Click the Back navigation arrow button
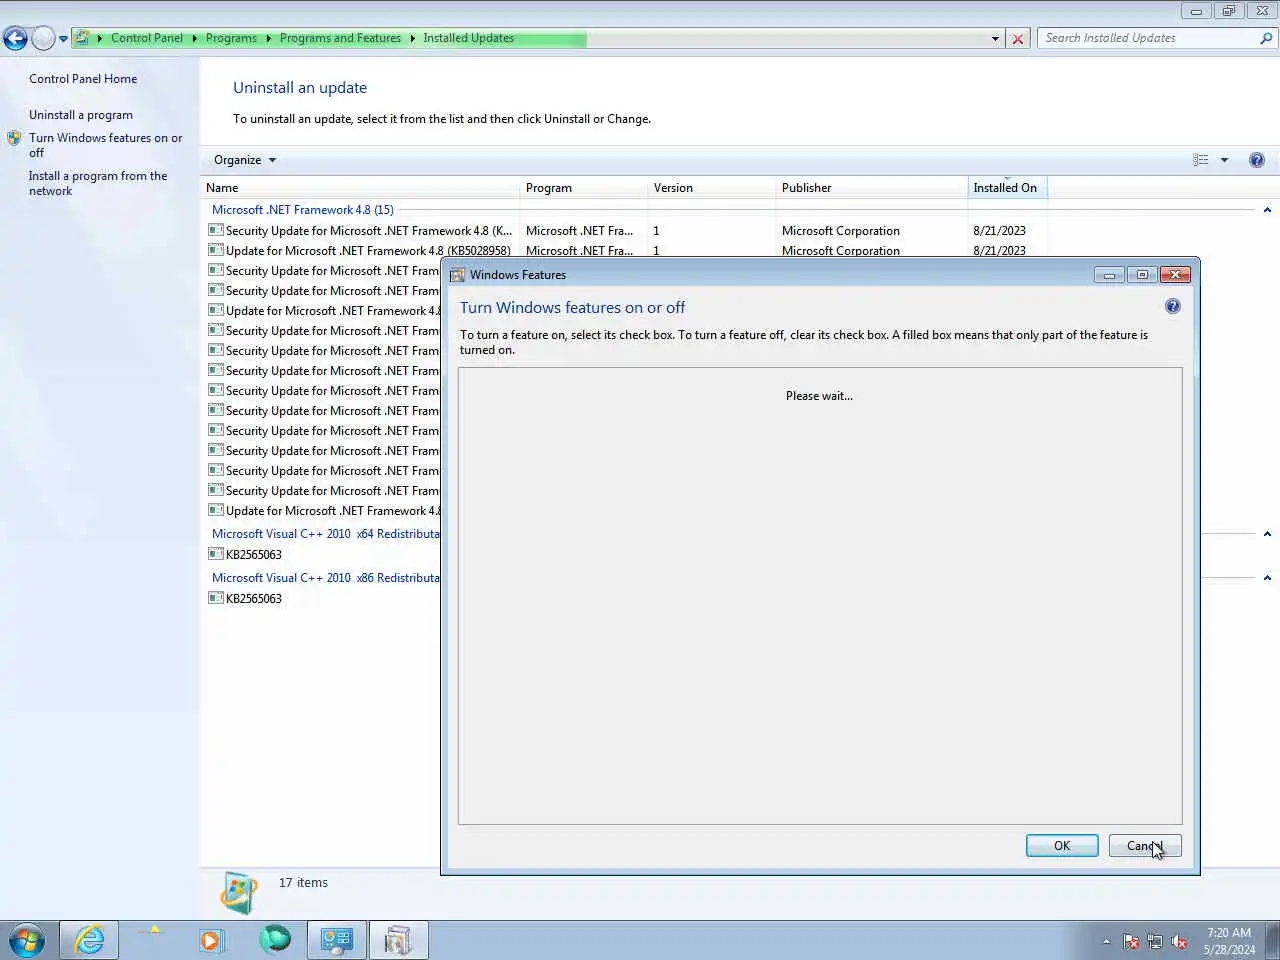 15,38
